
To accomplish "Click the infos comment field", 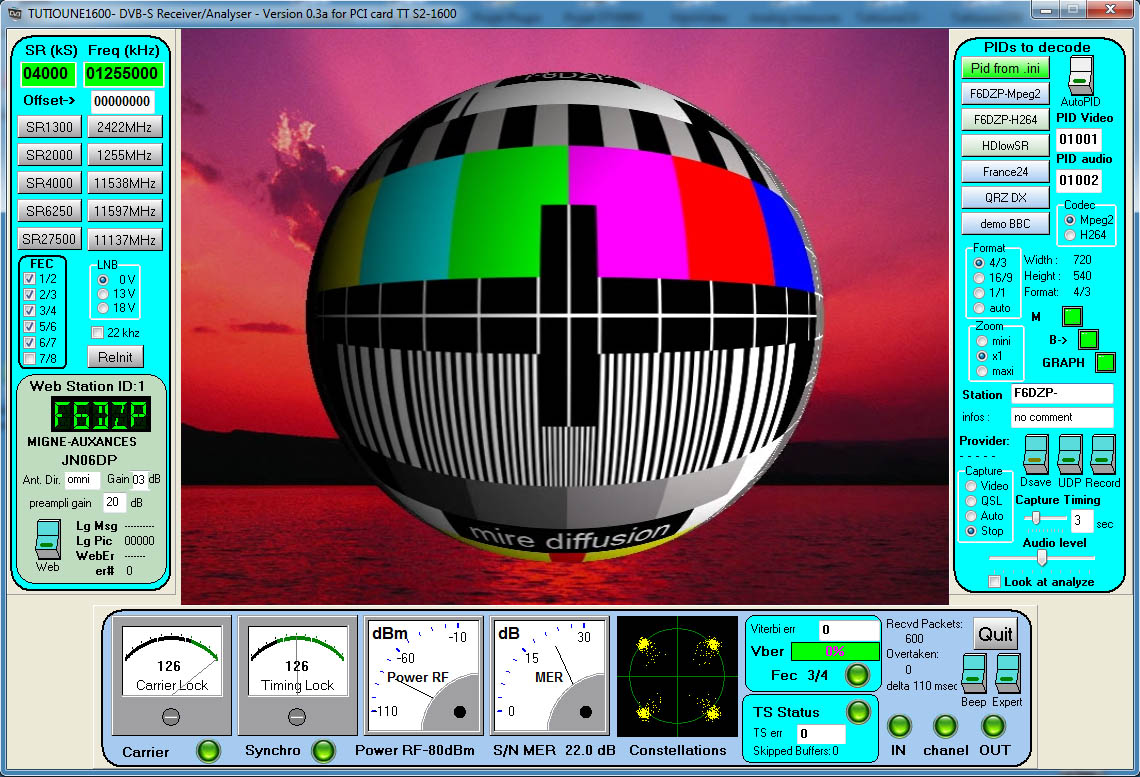I will pos(1061,417).
